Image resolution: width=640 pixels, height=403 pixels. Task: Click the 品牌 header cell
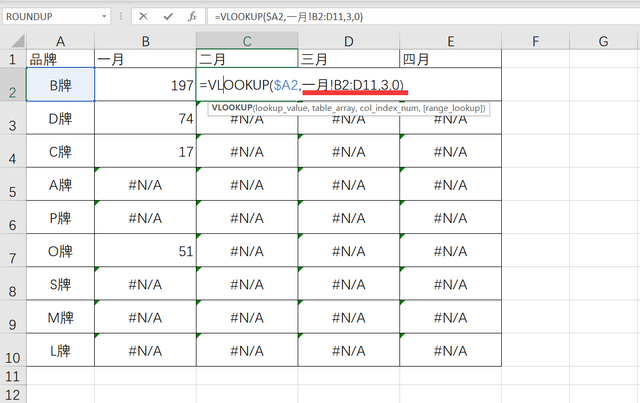tap(60, 59)
